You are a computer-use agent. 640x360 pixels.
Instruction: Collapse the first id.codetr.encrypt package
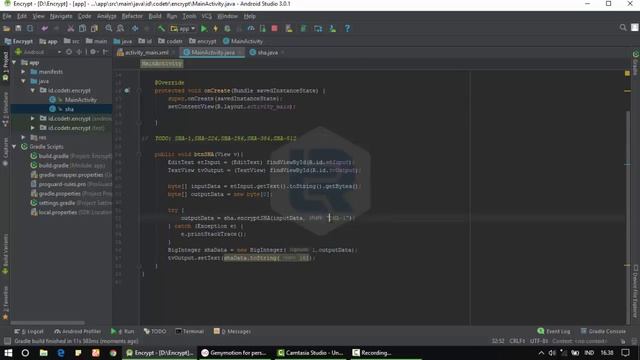pos(33,91)
